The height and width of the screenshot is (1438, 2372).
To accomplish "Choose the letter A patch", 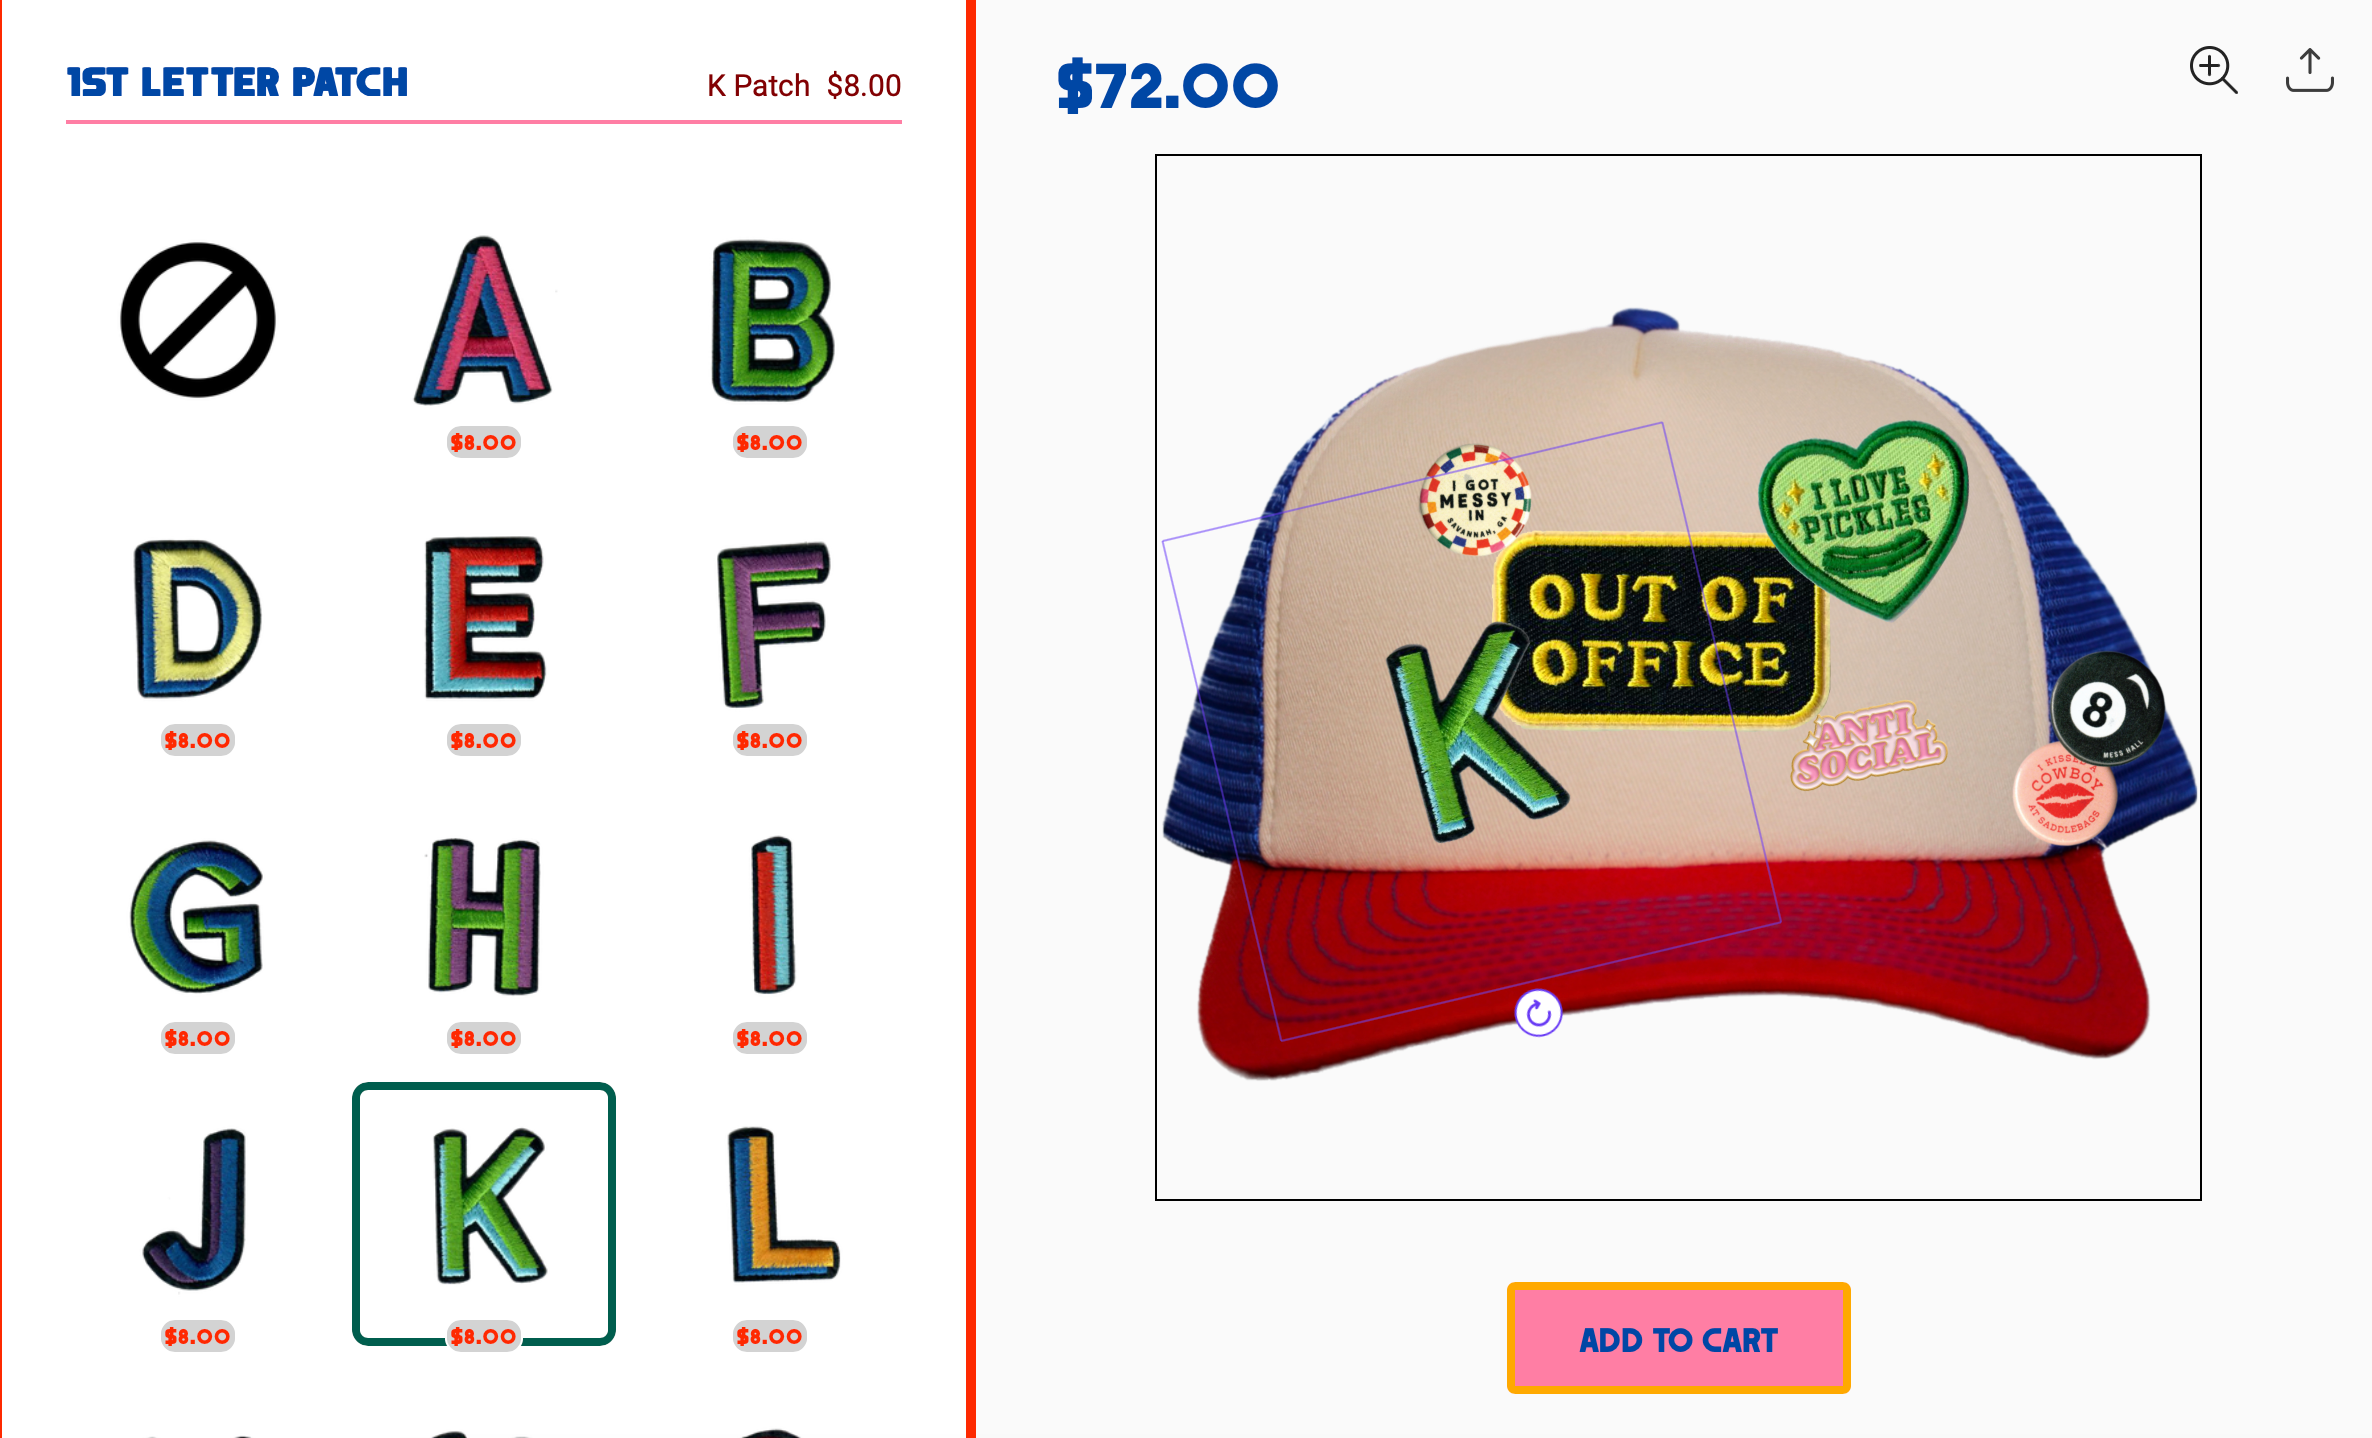I will [x=483, y=320].
